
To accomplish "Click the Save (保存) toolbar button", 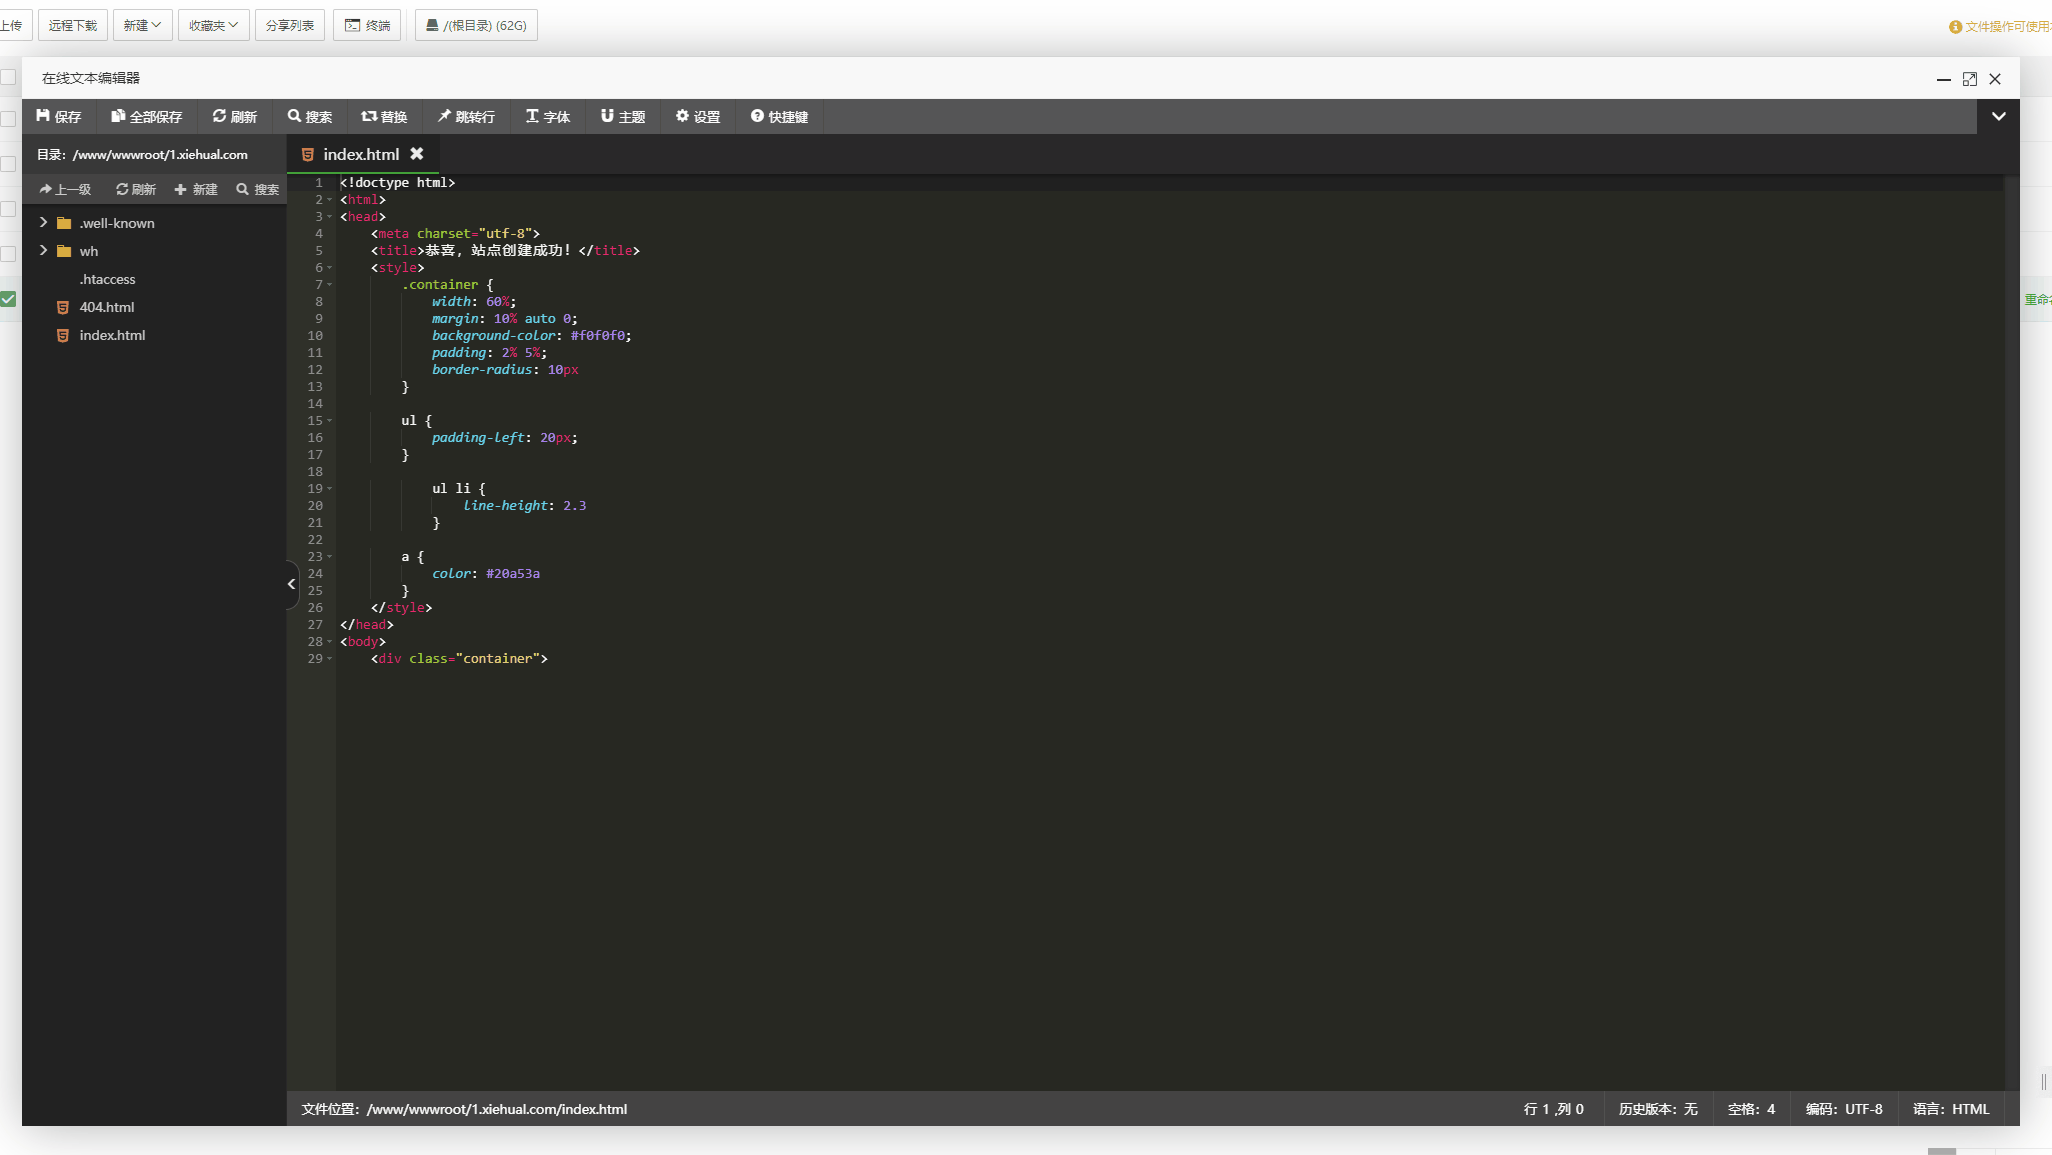I will coord(59,117).
